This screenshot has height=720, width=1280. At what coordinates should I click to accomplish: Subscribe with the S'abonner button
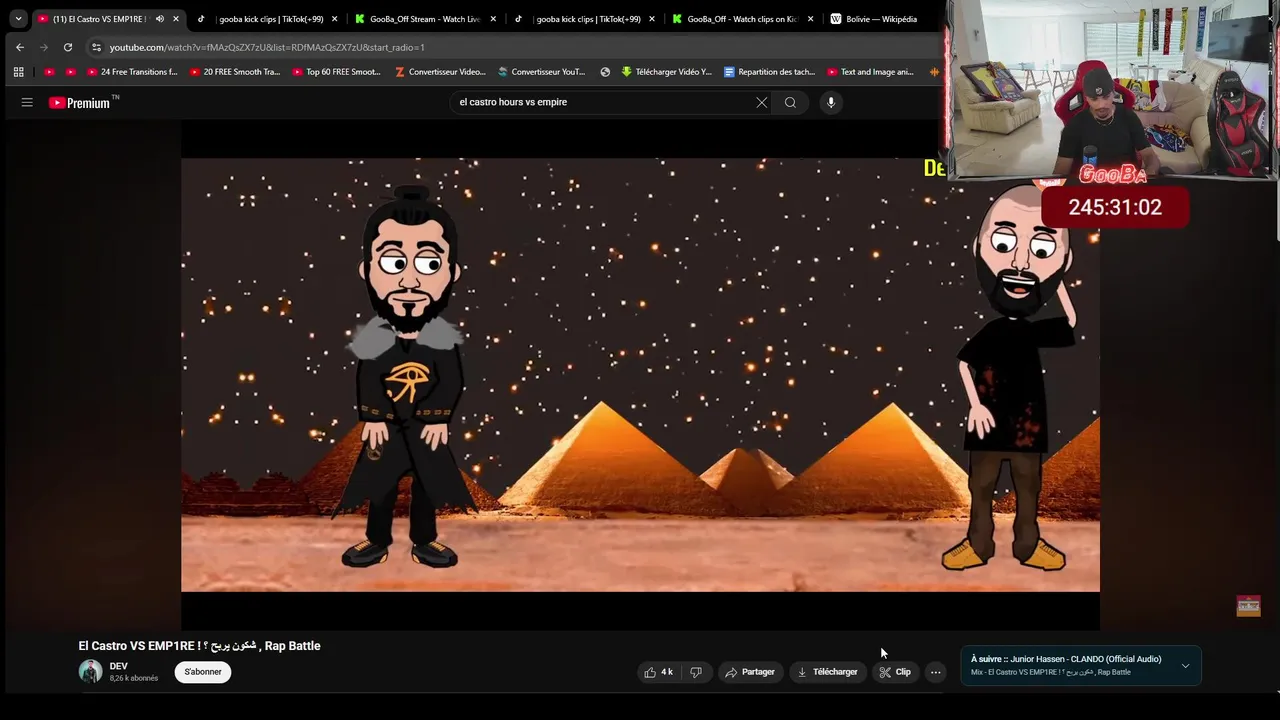click(203, 672)
